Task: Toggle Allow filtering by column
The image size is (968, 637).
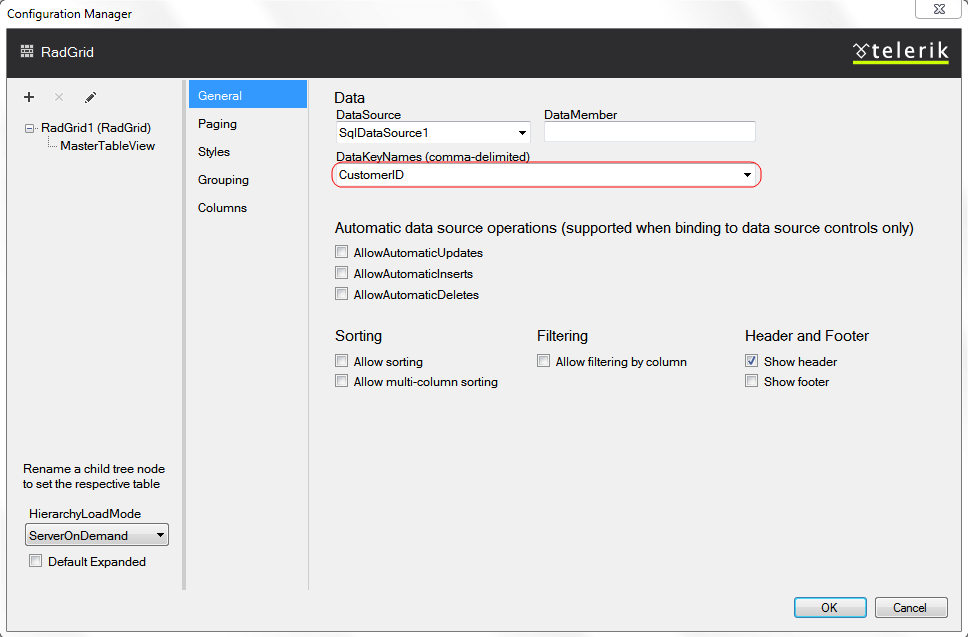Action: point(544,362)
